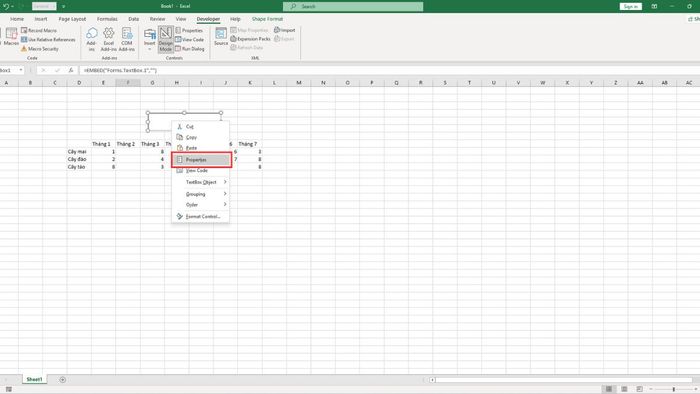Screen dimensions: 700x394
Task: Expand the Order submenu
Action: click(x=200, y=205)
